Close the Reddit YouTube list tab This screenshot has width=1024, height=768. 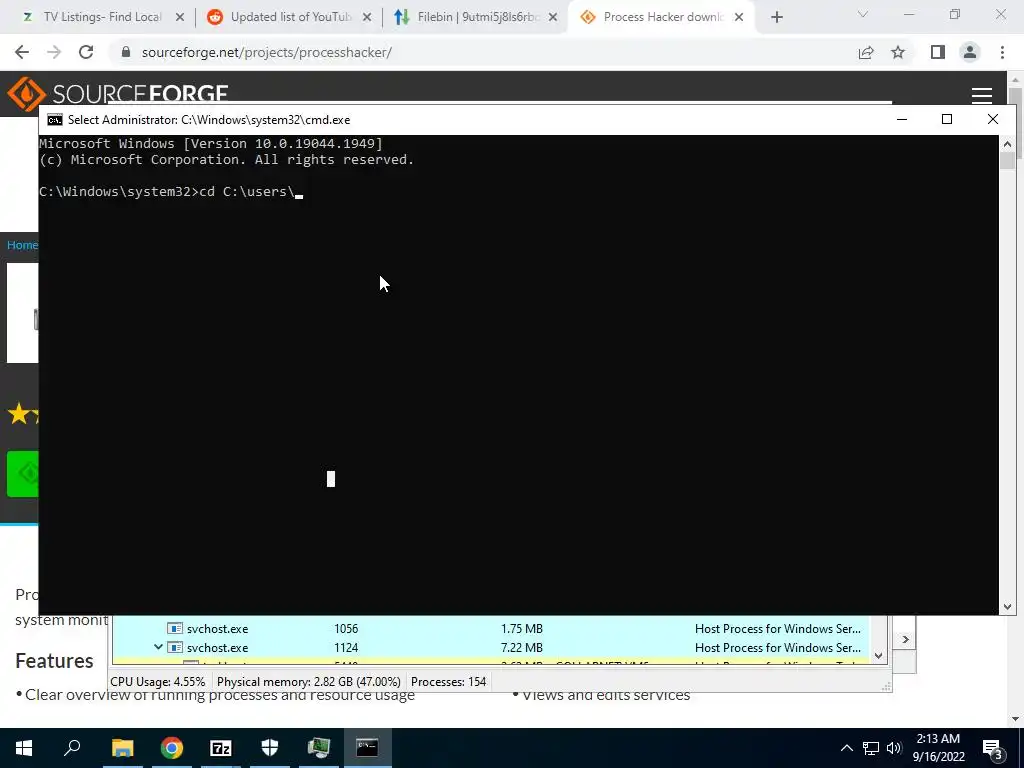pyautogui.click(x=367, y=18)
